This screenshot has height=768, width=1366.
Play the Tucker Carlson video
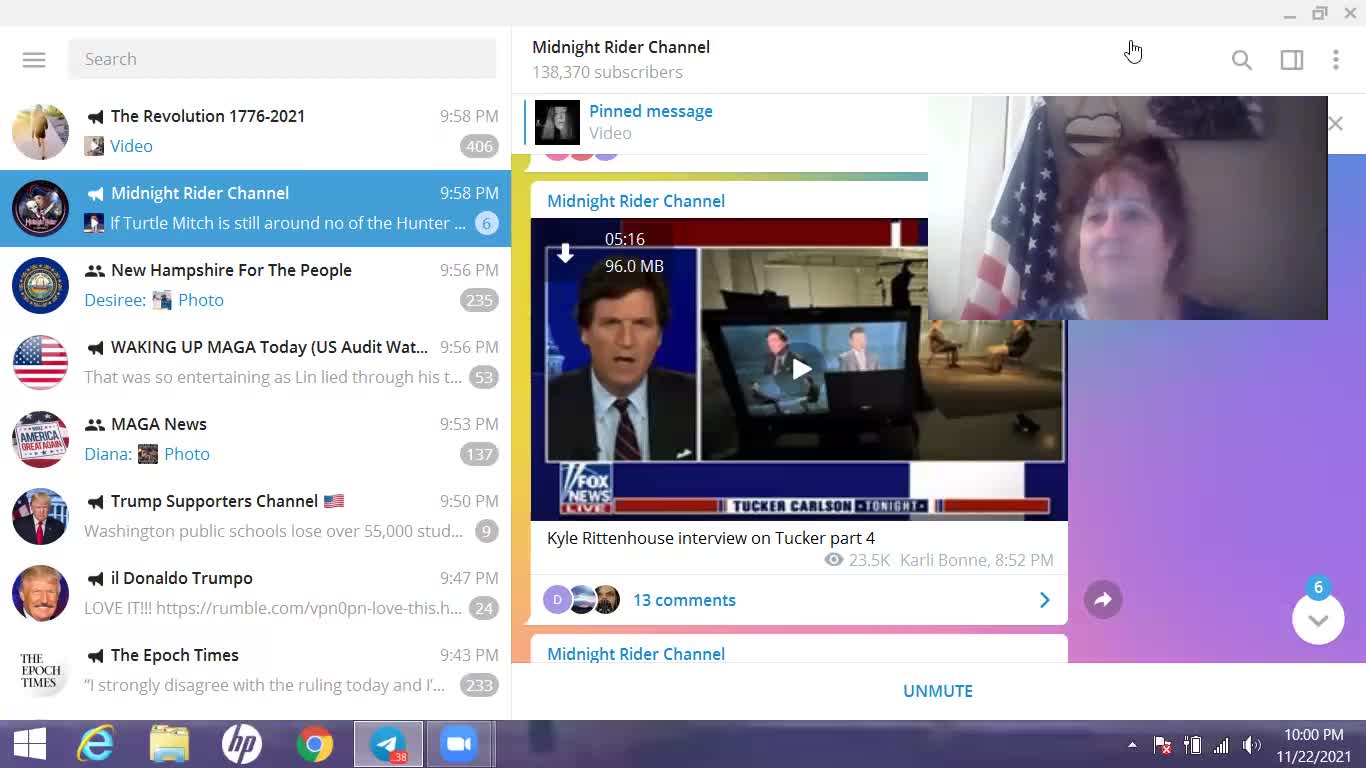pos(801,369)
